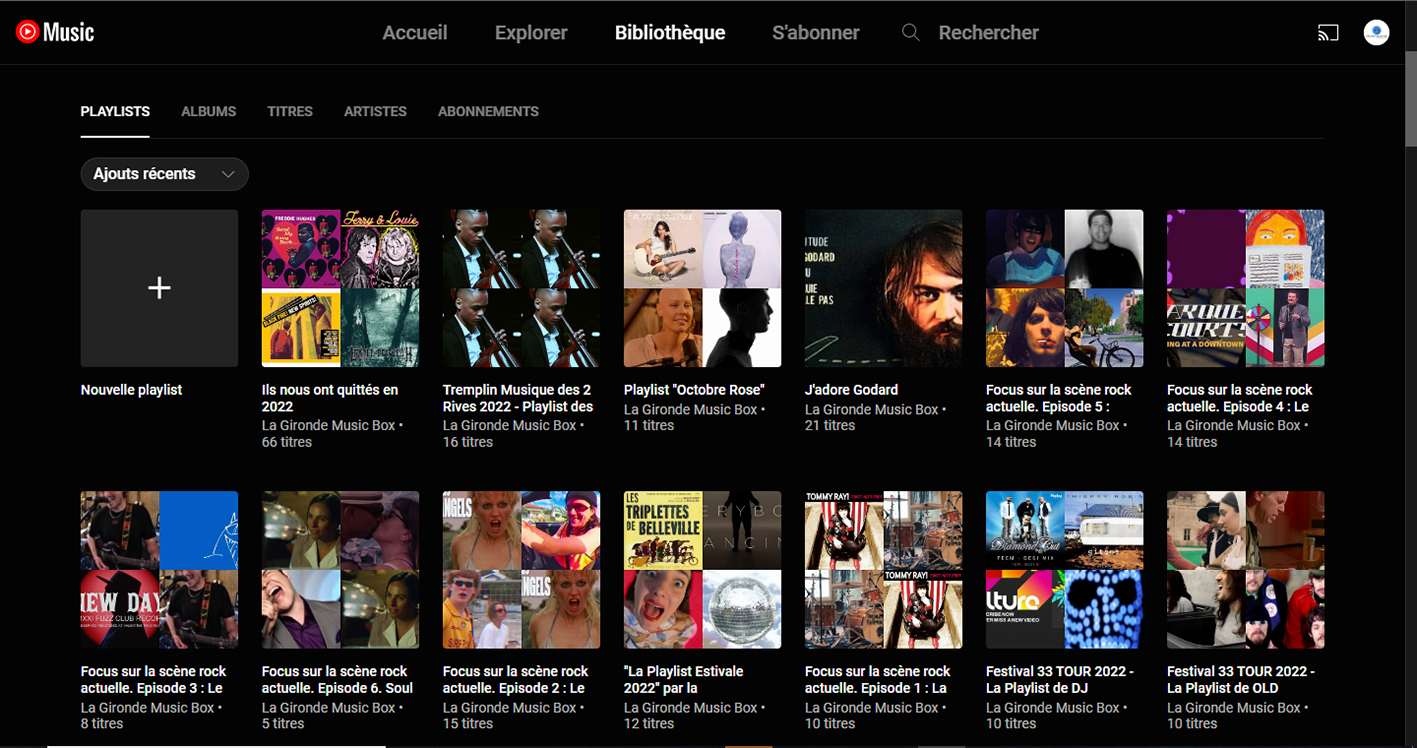1417x748 pixels.
Task: Click the Playlist "Octobre Rose" title
Action: 694,390
